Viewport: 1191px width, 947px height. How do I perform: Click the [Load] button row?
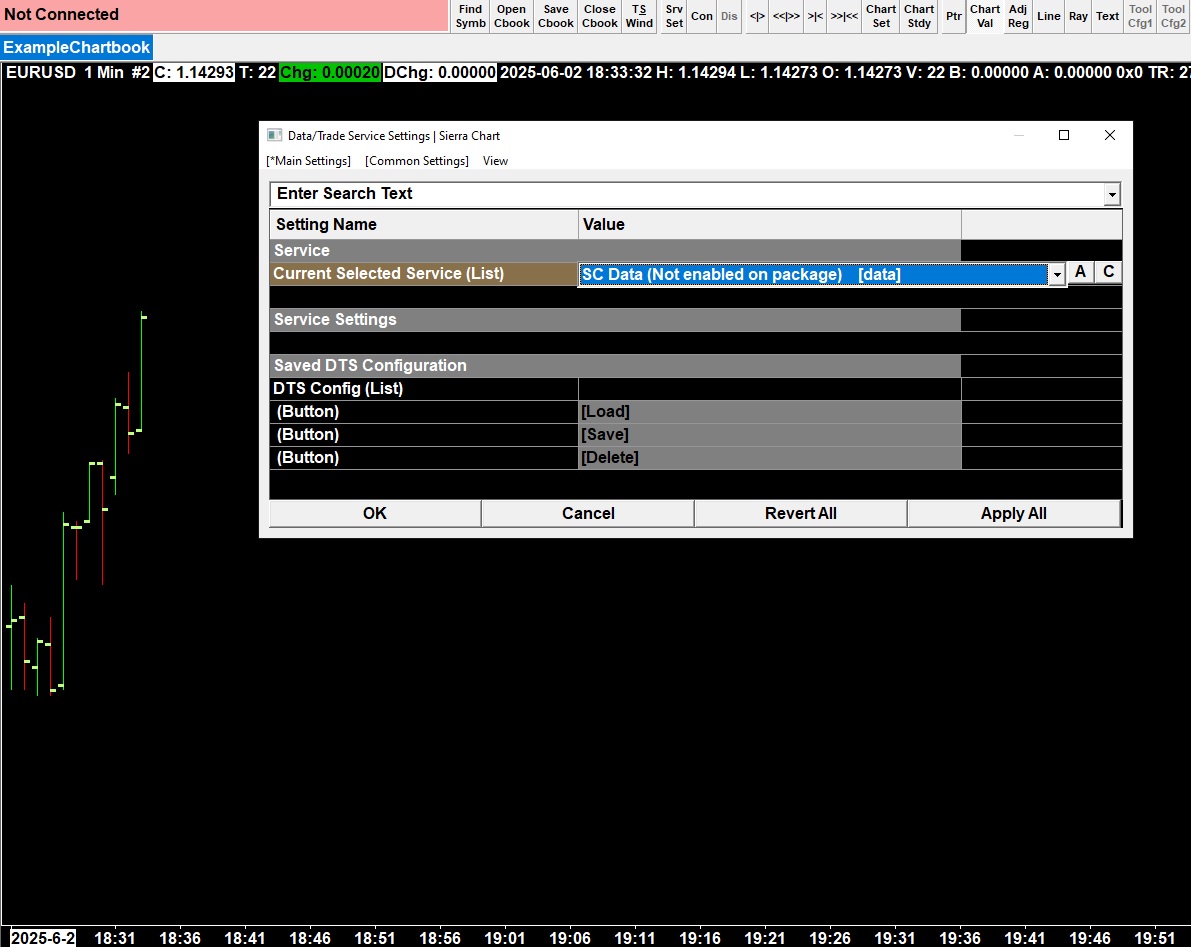(769, 412)
